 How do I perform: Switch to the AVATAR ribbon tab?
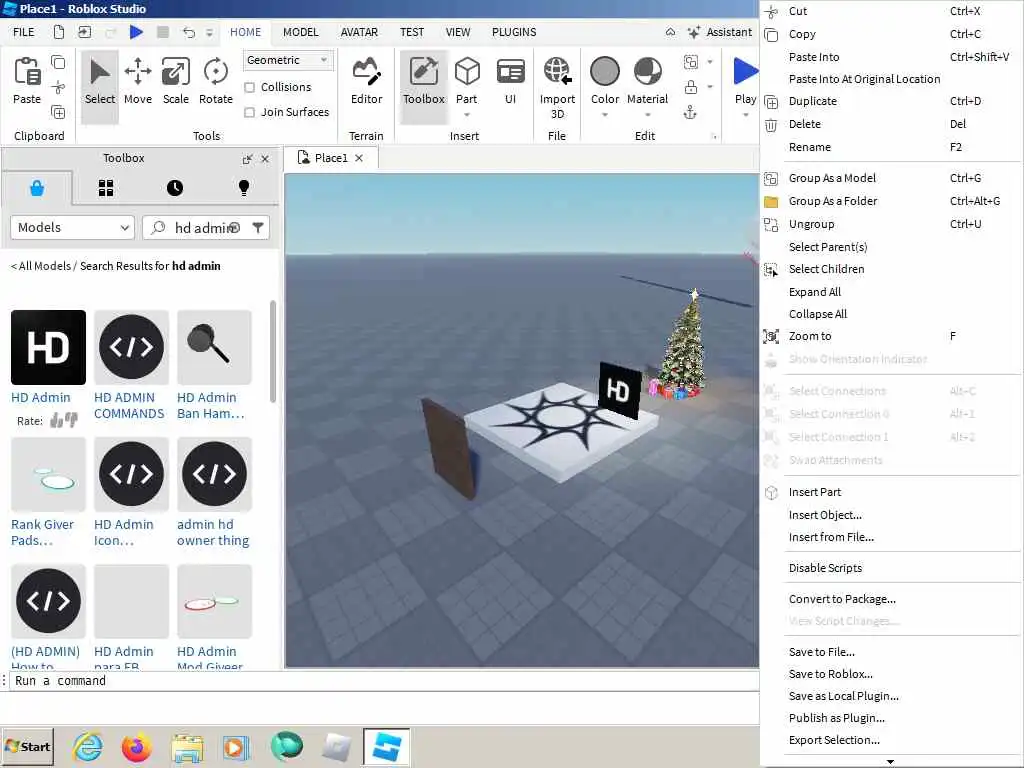click(359, 32)
